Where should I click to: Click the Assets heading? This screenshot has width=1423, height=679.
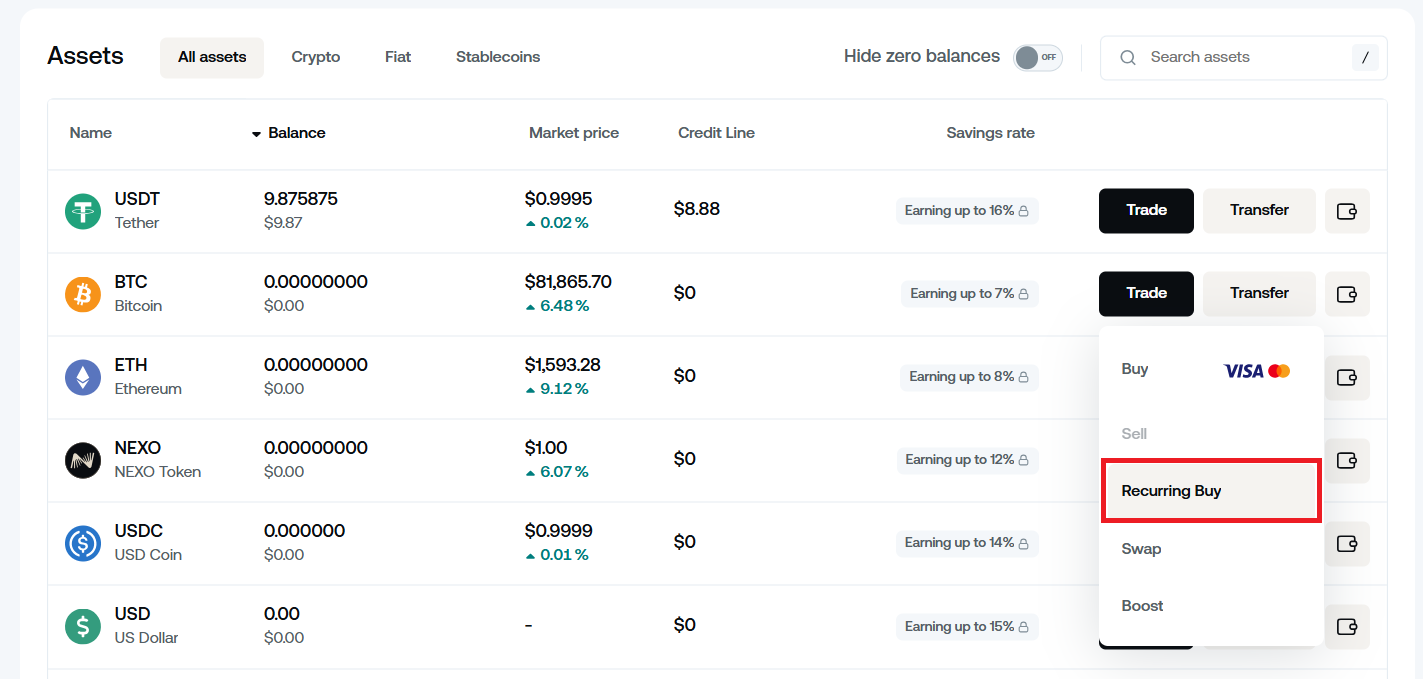pyautogui.click(x=86, y=56)
